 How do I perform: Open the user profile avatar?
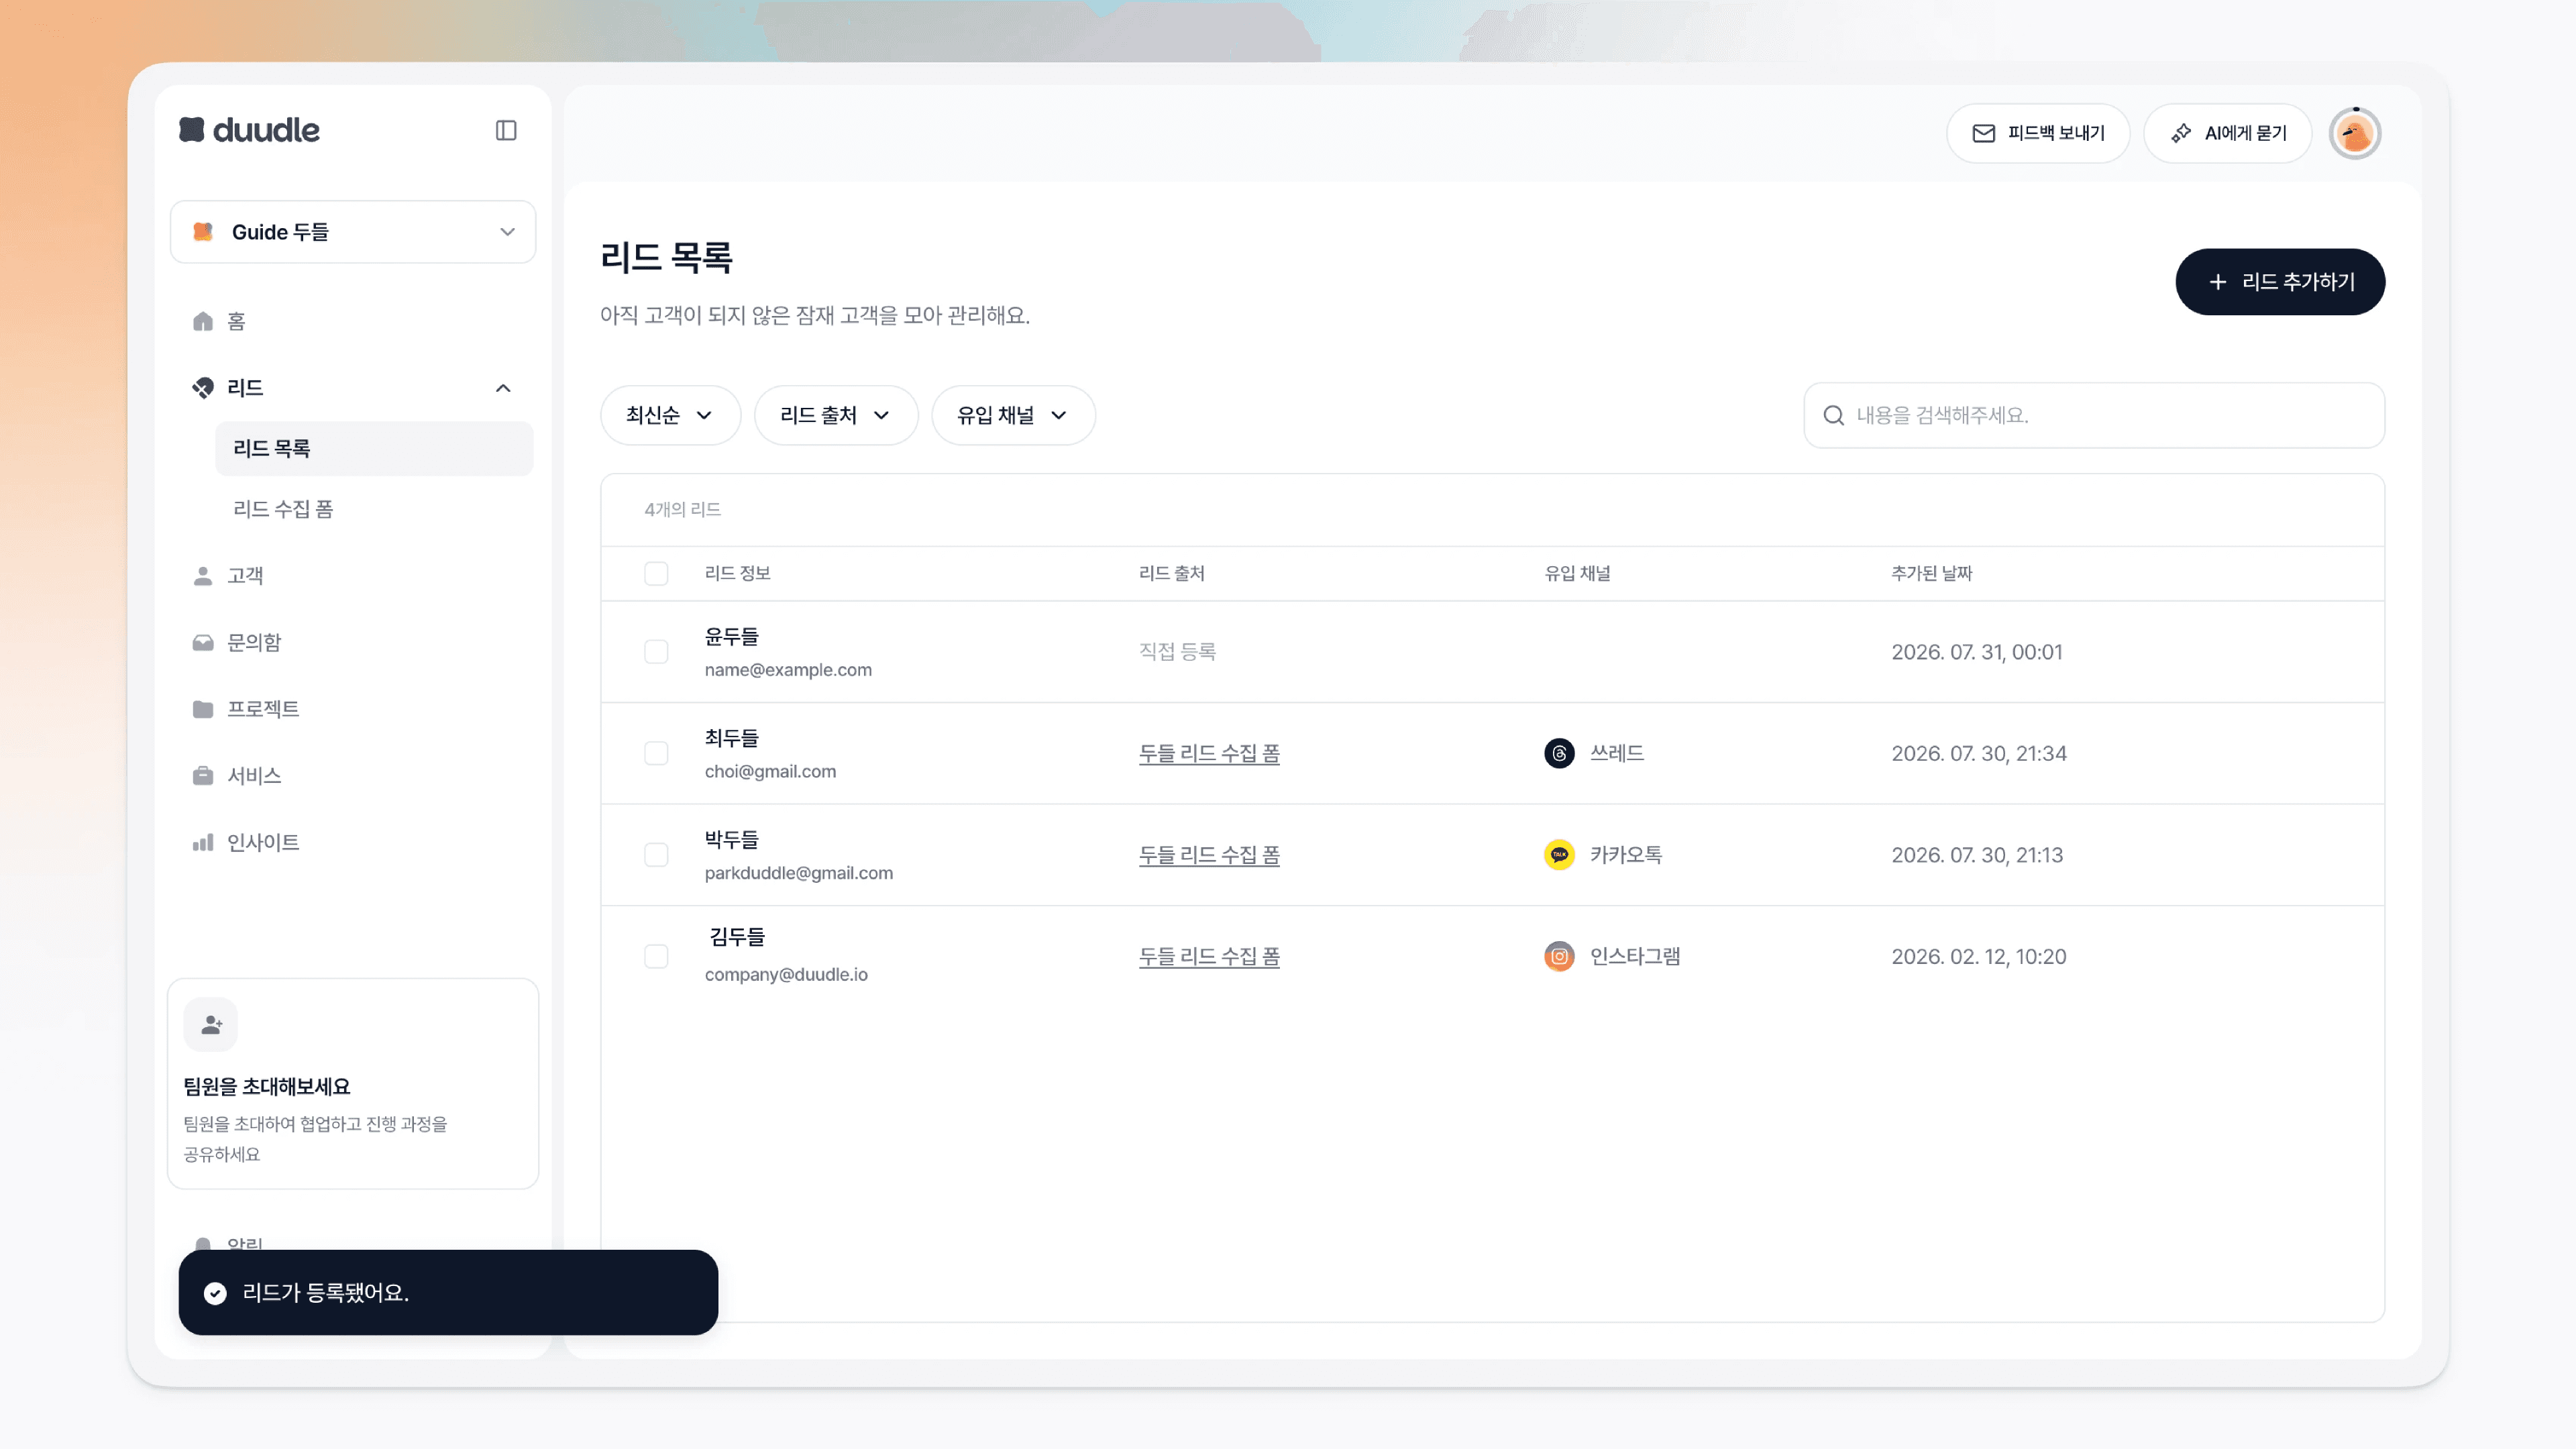click(2355, 133)
